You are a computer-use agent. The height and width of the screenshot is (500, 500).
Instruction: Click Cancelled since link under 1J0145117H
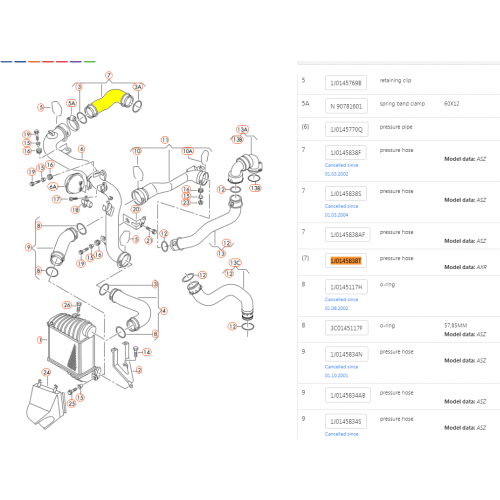click(341, 300)
